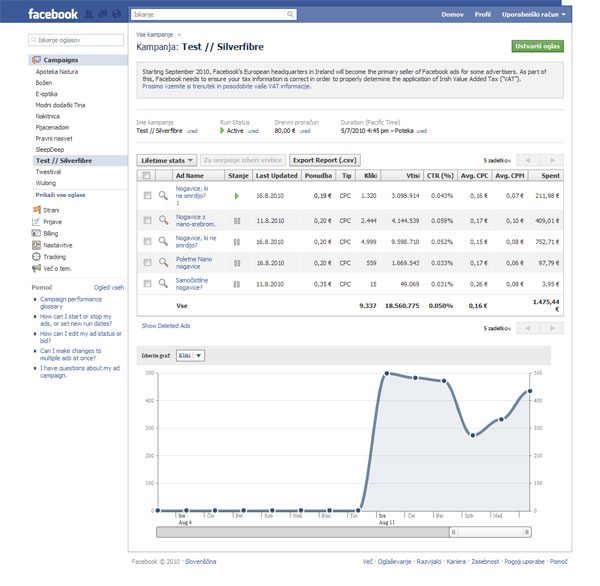Check the box for 'Nogavice z nano-srebrom'
Screen dimensions: 600x586
pyautogui.click(x=147, y=220)
